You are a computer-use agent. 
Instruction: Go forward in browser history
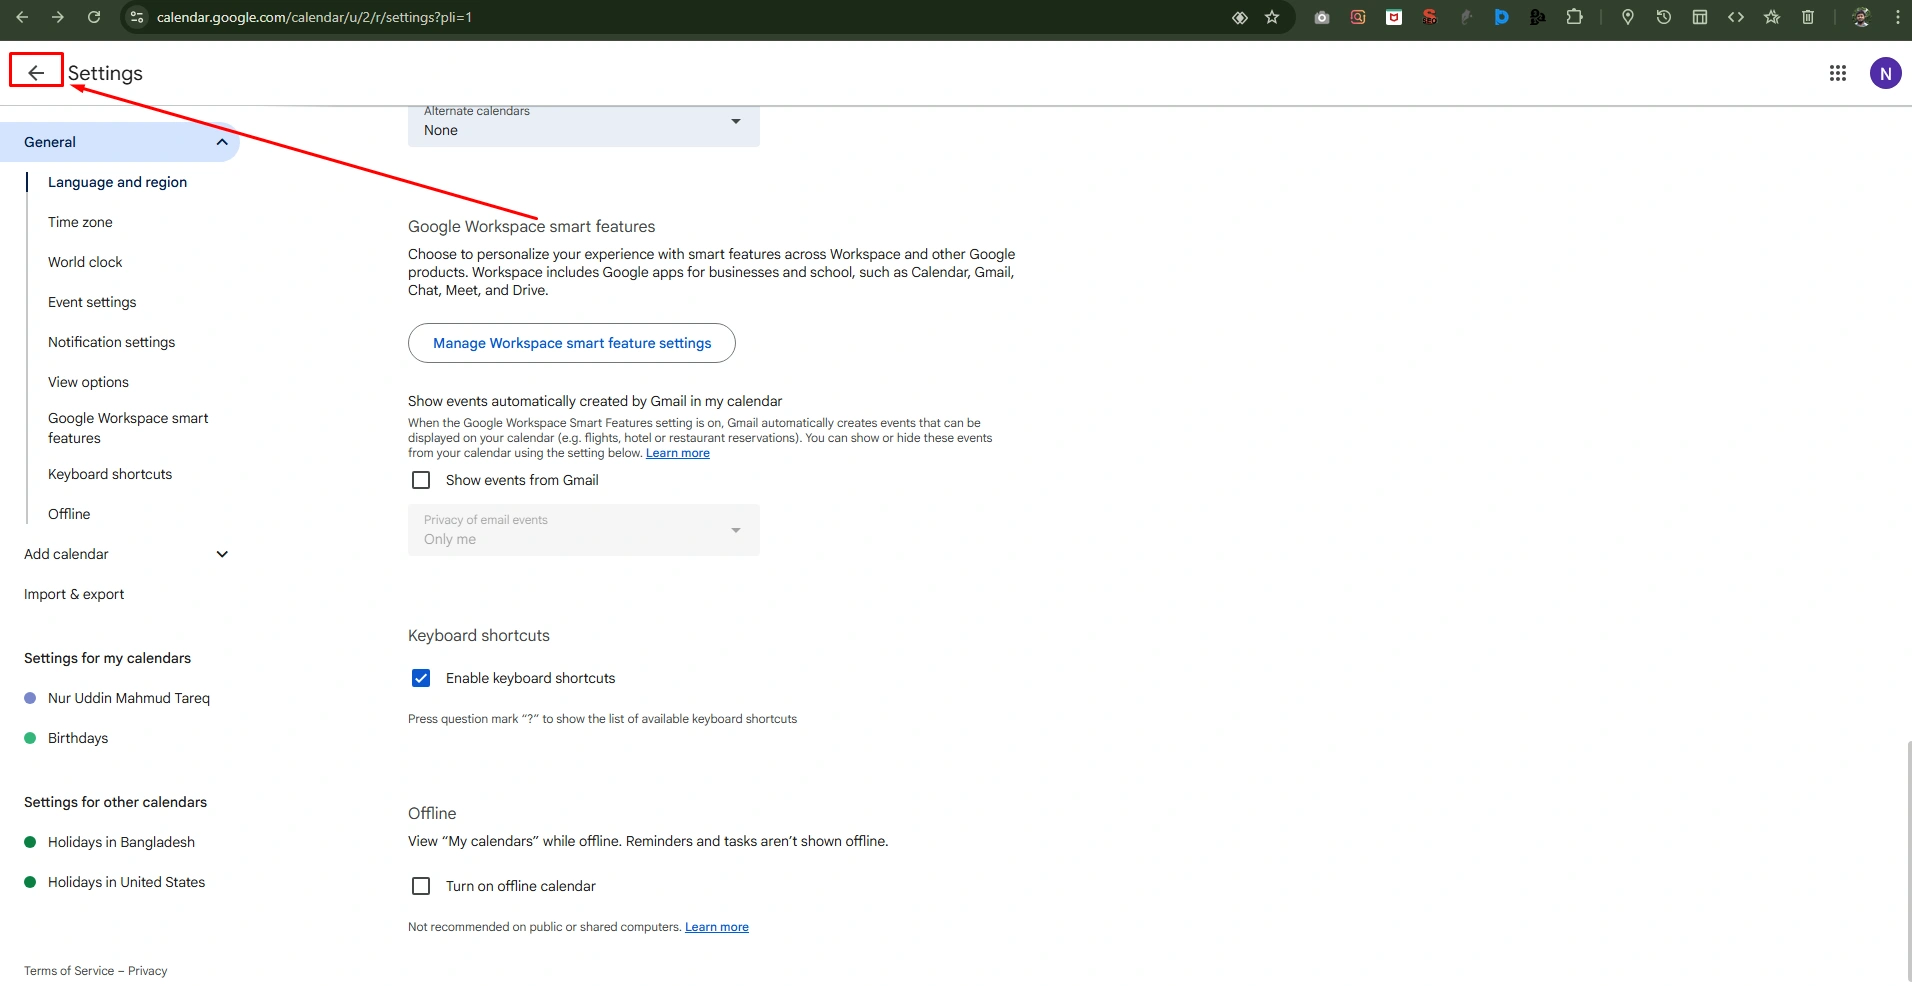pyautogui.click(x=58, y=17)
